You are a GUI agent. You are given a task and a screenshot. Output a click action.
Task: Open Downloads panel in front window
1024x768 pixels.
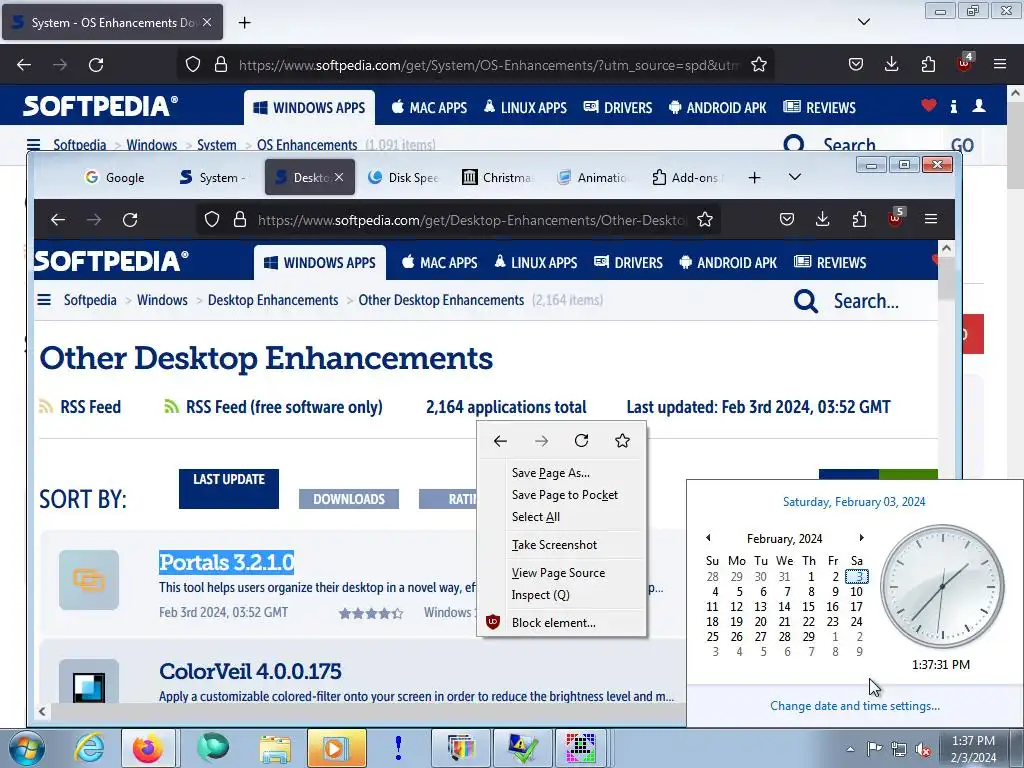click(823, 219)
